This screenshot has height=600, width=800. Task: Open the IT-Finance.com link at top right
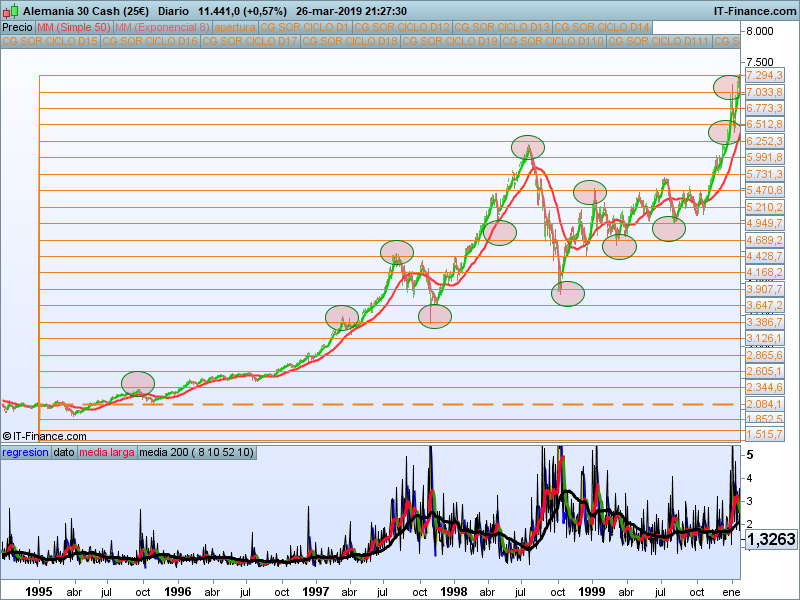[754, 9]
